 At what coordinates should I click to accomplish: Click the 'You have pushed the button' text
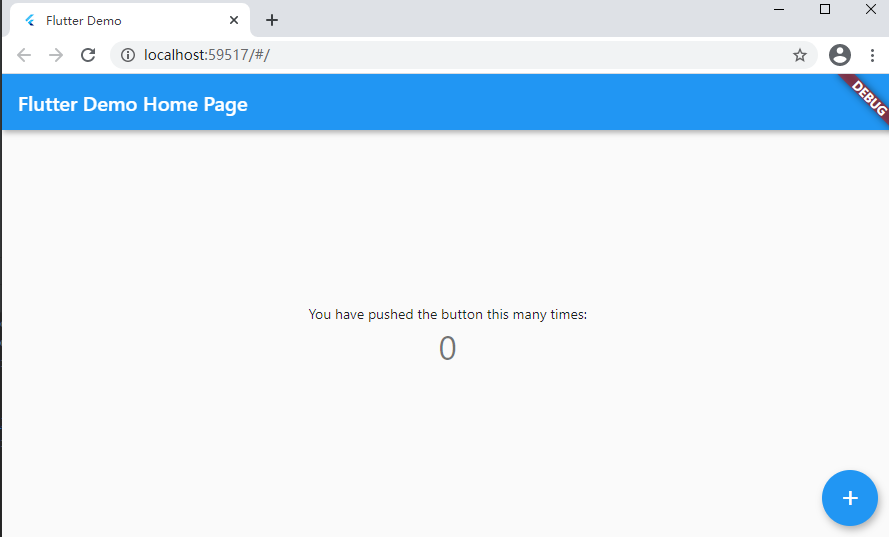[447, 314]
